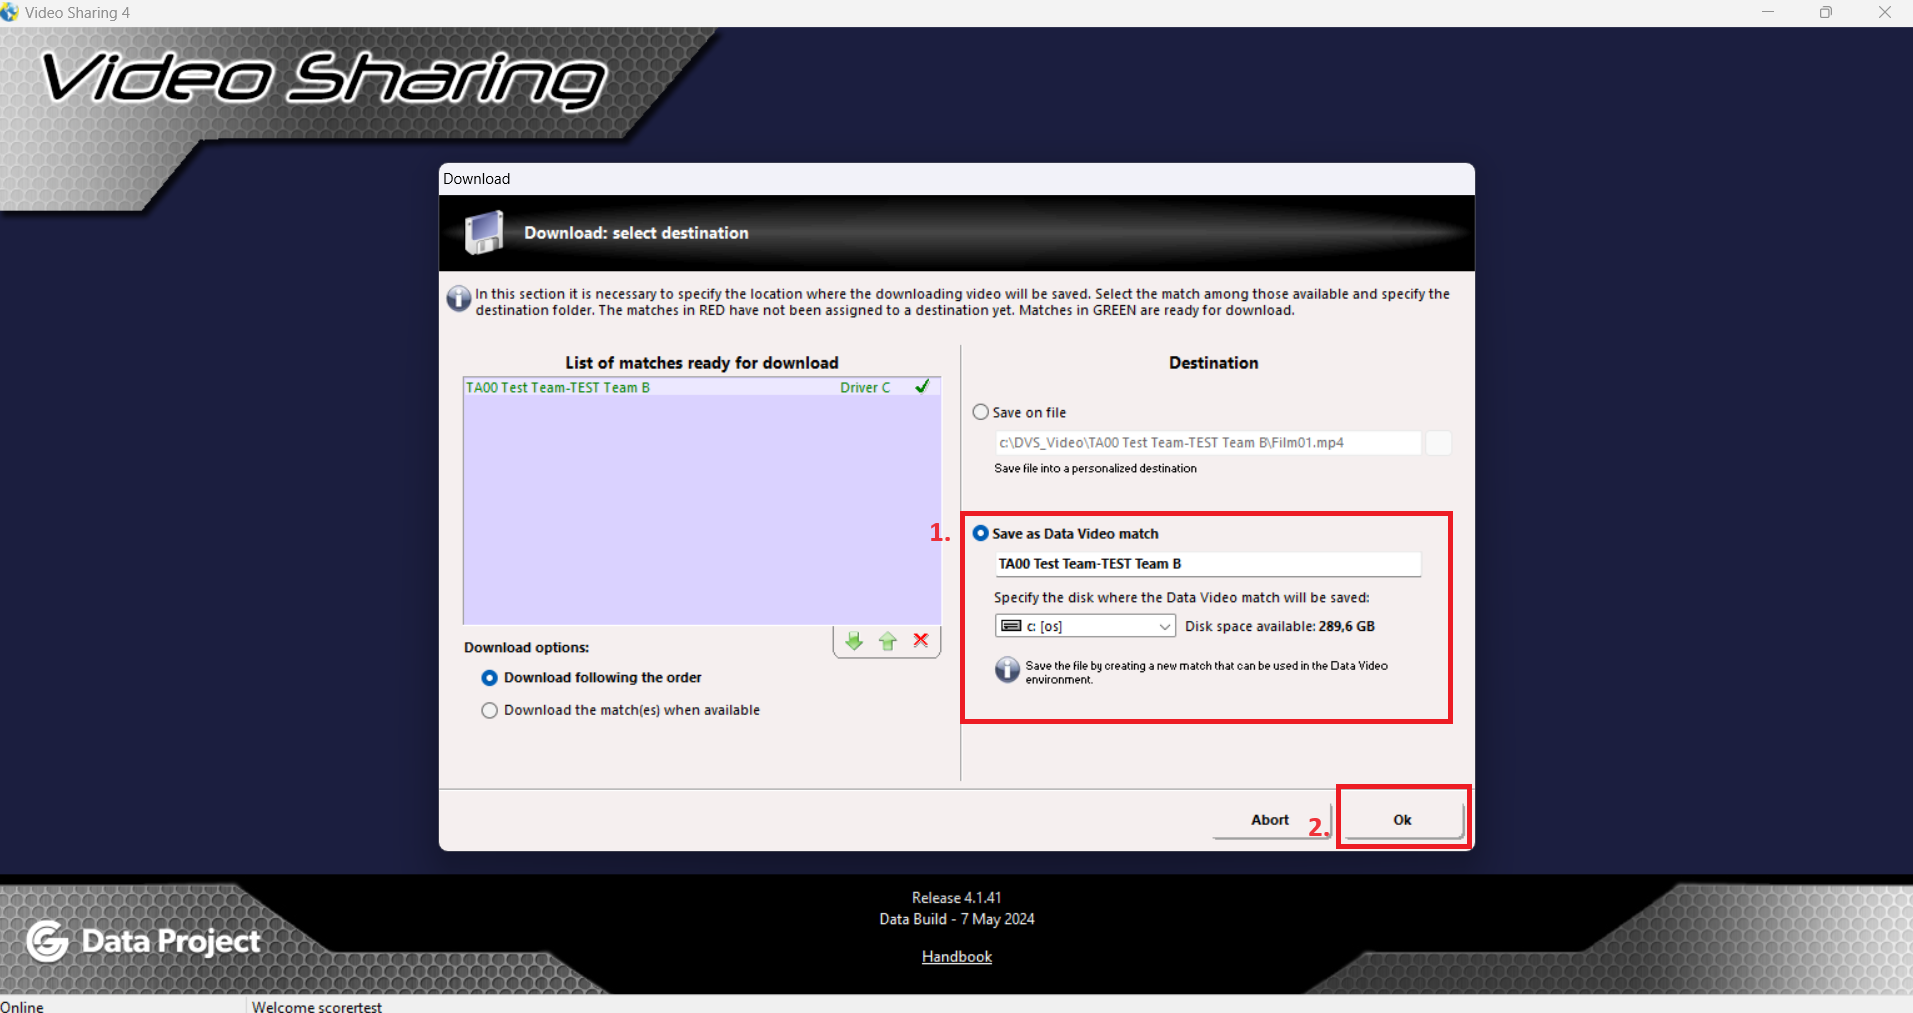This screenshot has width=1913, height=1013.
Task: Click the Abort button
Action: 1270,819
